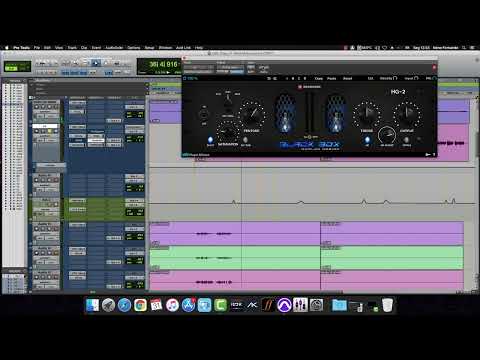Click the plugin redo arrow icon
The width and height of the screenshot is (480, 360).
coord(275,78)
